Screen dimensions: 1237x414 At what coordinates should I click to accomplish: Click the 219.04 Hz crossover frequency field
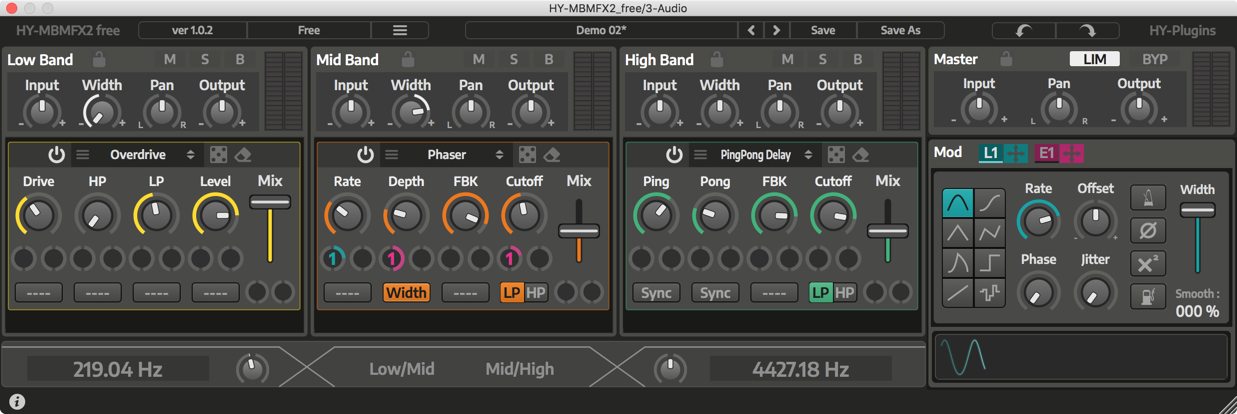(118, 369)
